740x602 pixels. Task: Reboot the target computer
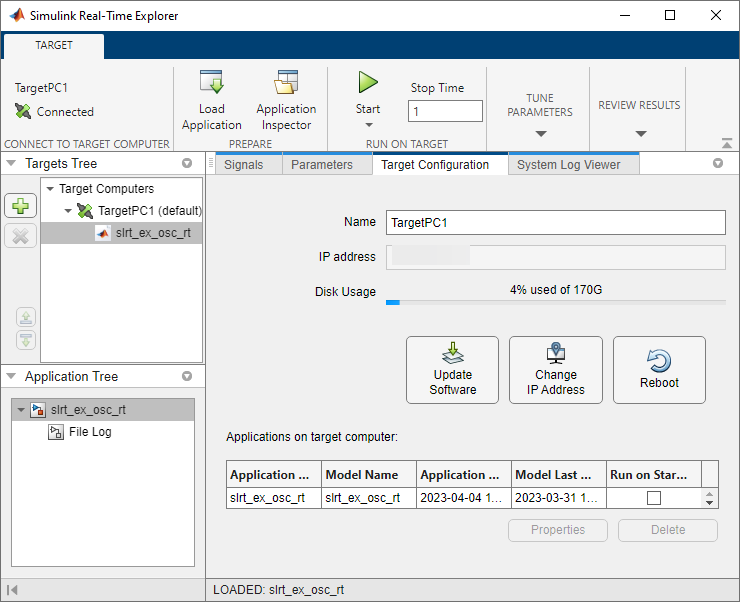point(659,369)
